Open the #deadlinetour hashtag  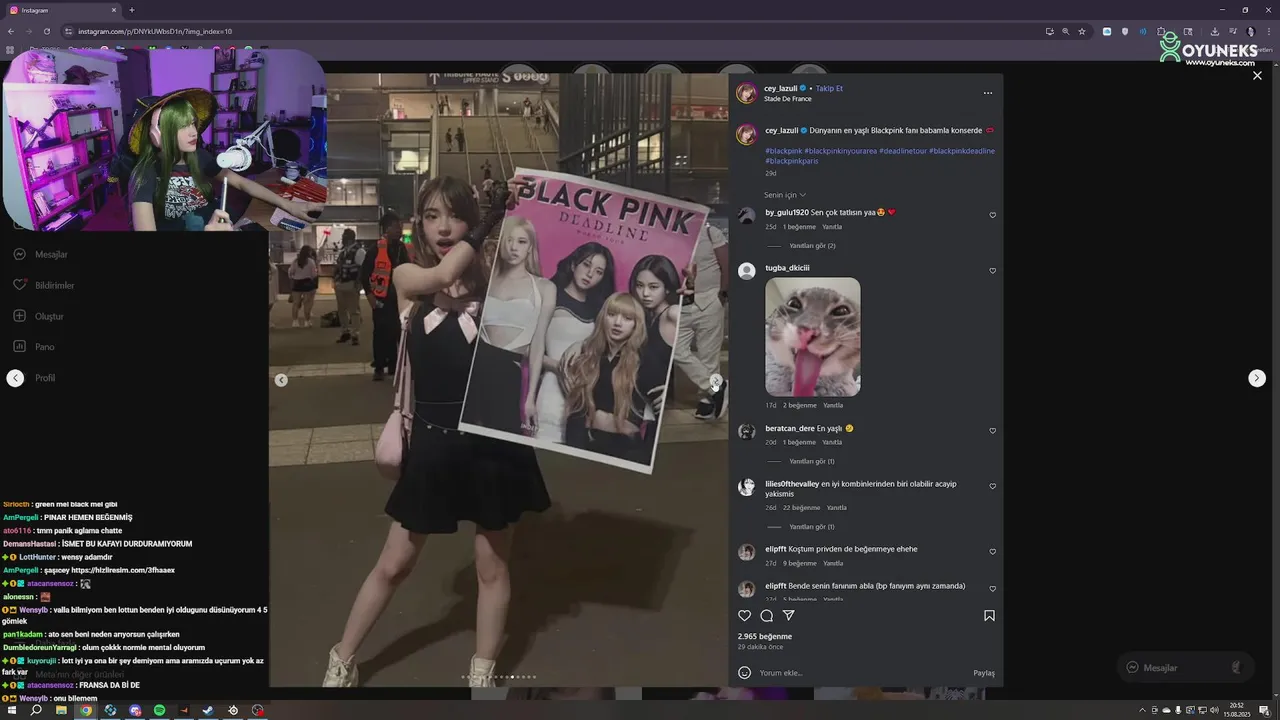[x=902, y=151]
